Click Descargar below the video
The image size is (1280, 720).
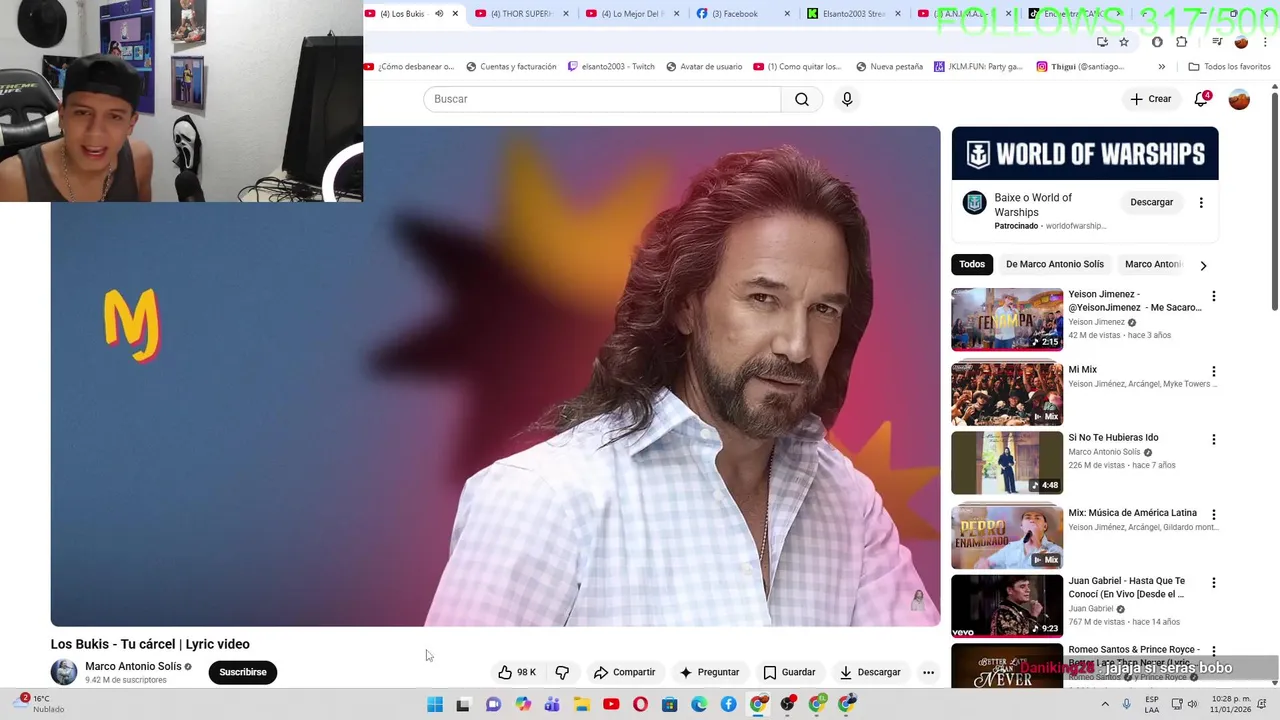[870, 672]
